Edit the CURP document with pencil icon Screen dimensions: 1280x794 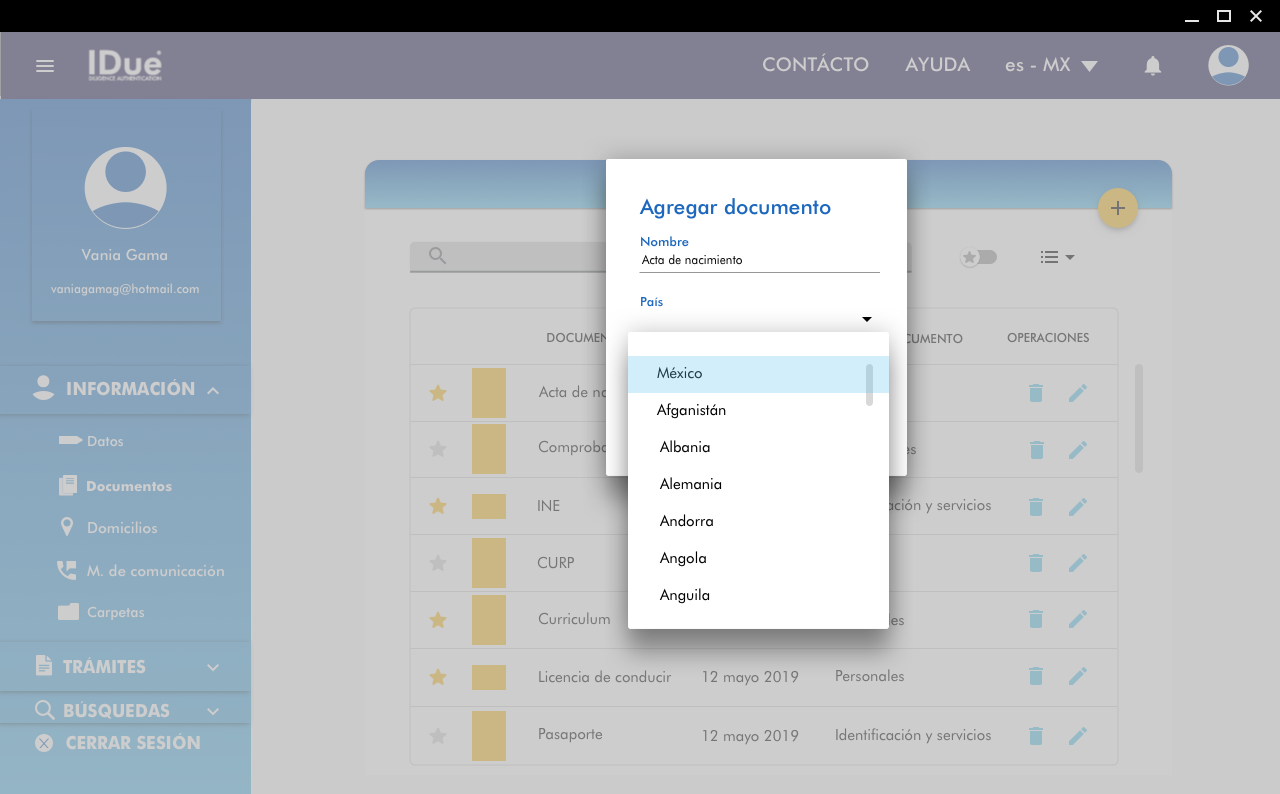point(1077,563)
